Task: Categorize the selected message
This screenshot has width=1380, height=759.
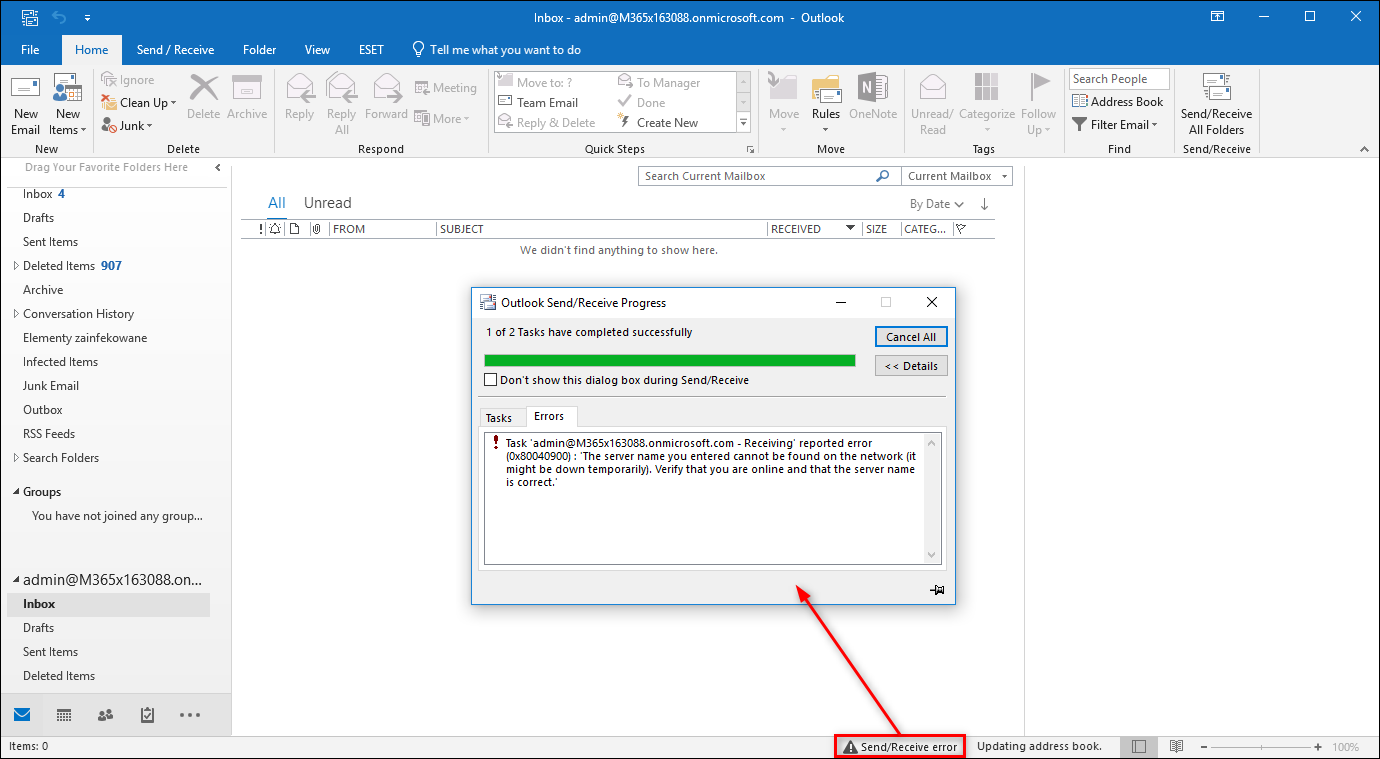Action: 987,103
